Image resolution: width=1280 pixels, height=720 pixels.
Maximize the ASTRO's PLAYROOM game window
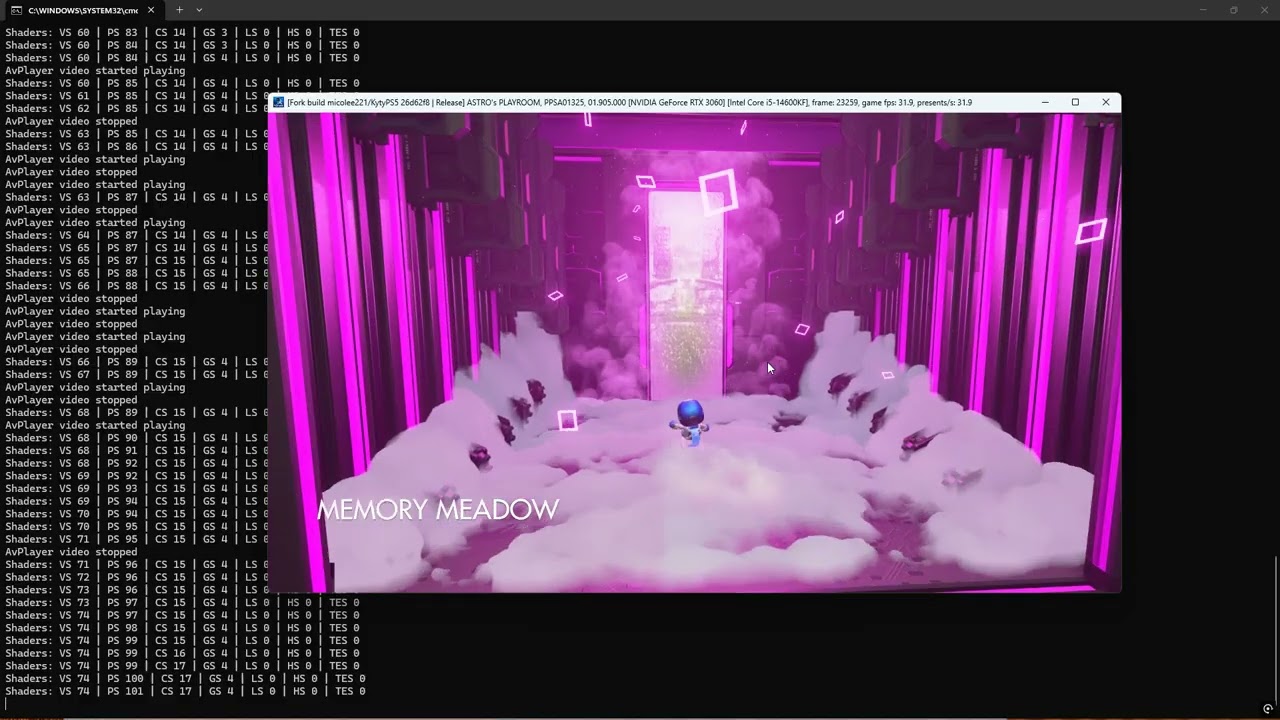tap(1075, 102)
